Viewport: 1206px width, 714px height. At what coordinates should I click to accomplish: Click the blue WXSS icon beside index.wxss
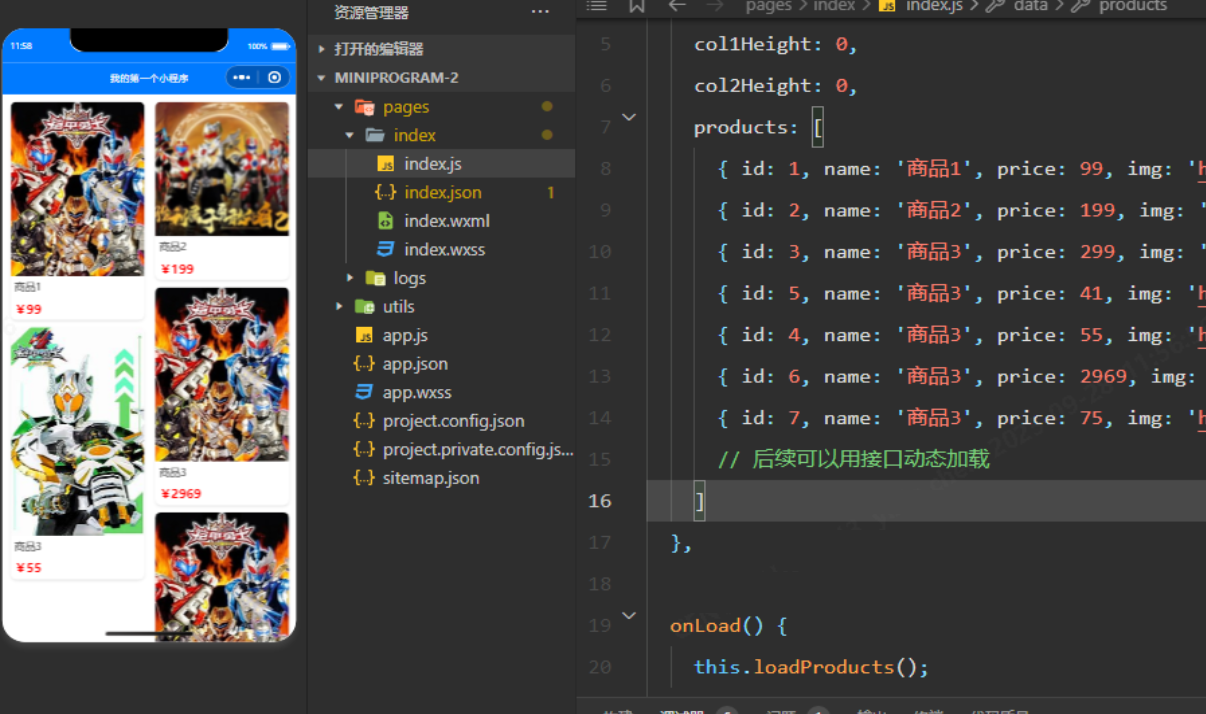point(385,250)
